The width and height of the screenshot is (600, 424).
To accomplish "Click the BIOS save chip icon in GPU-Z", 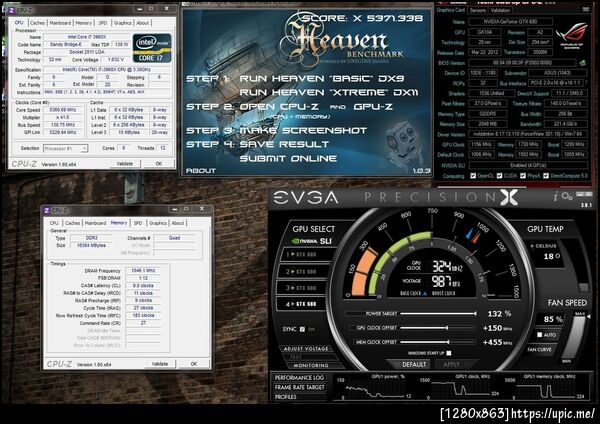I will (583, 62).
